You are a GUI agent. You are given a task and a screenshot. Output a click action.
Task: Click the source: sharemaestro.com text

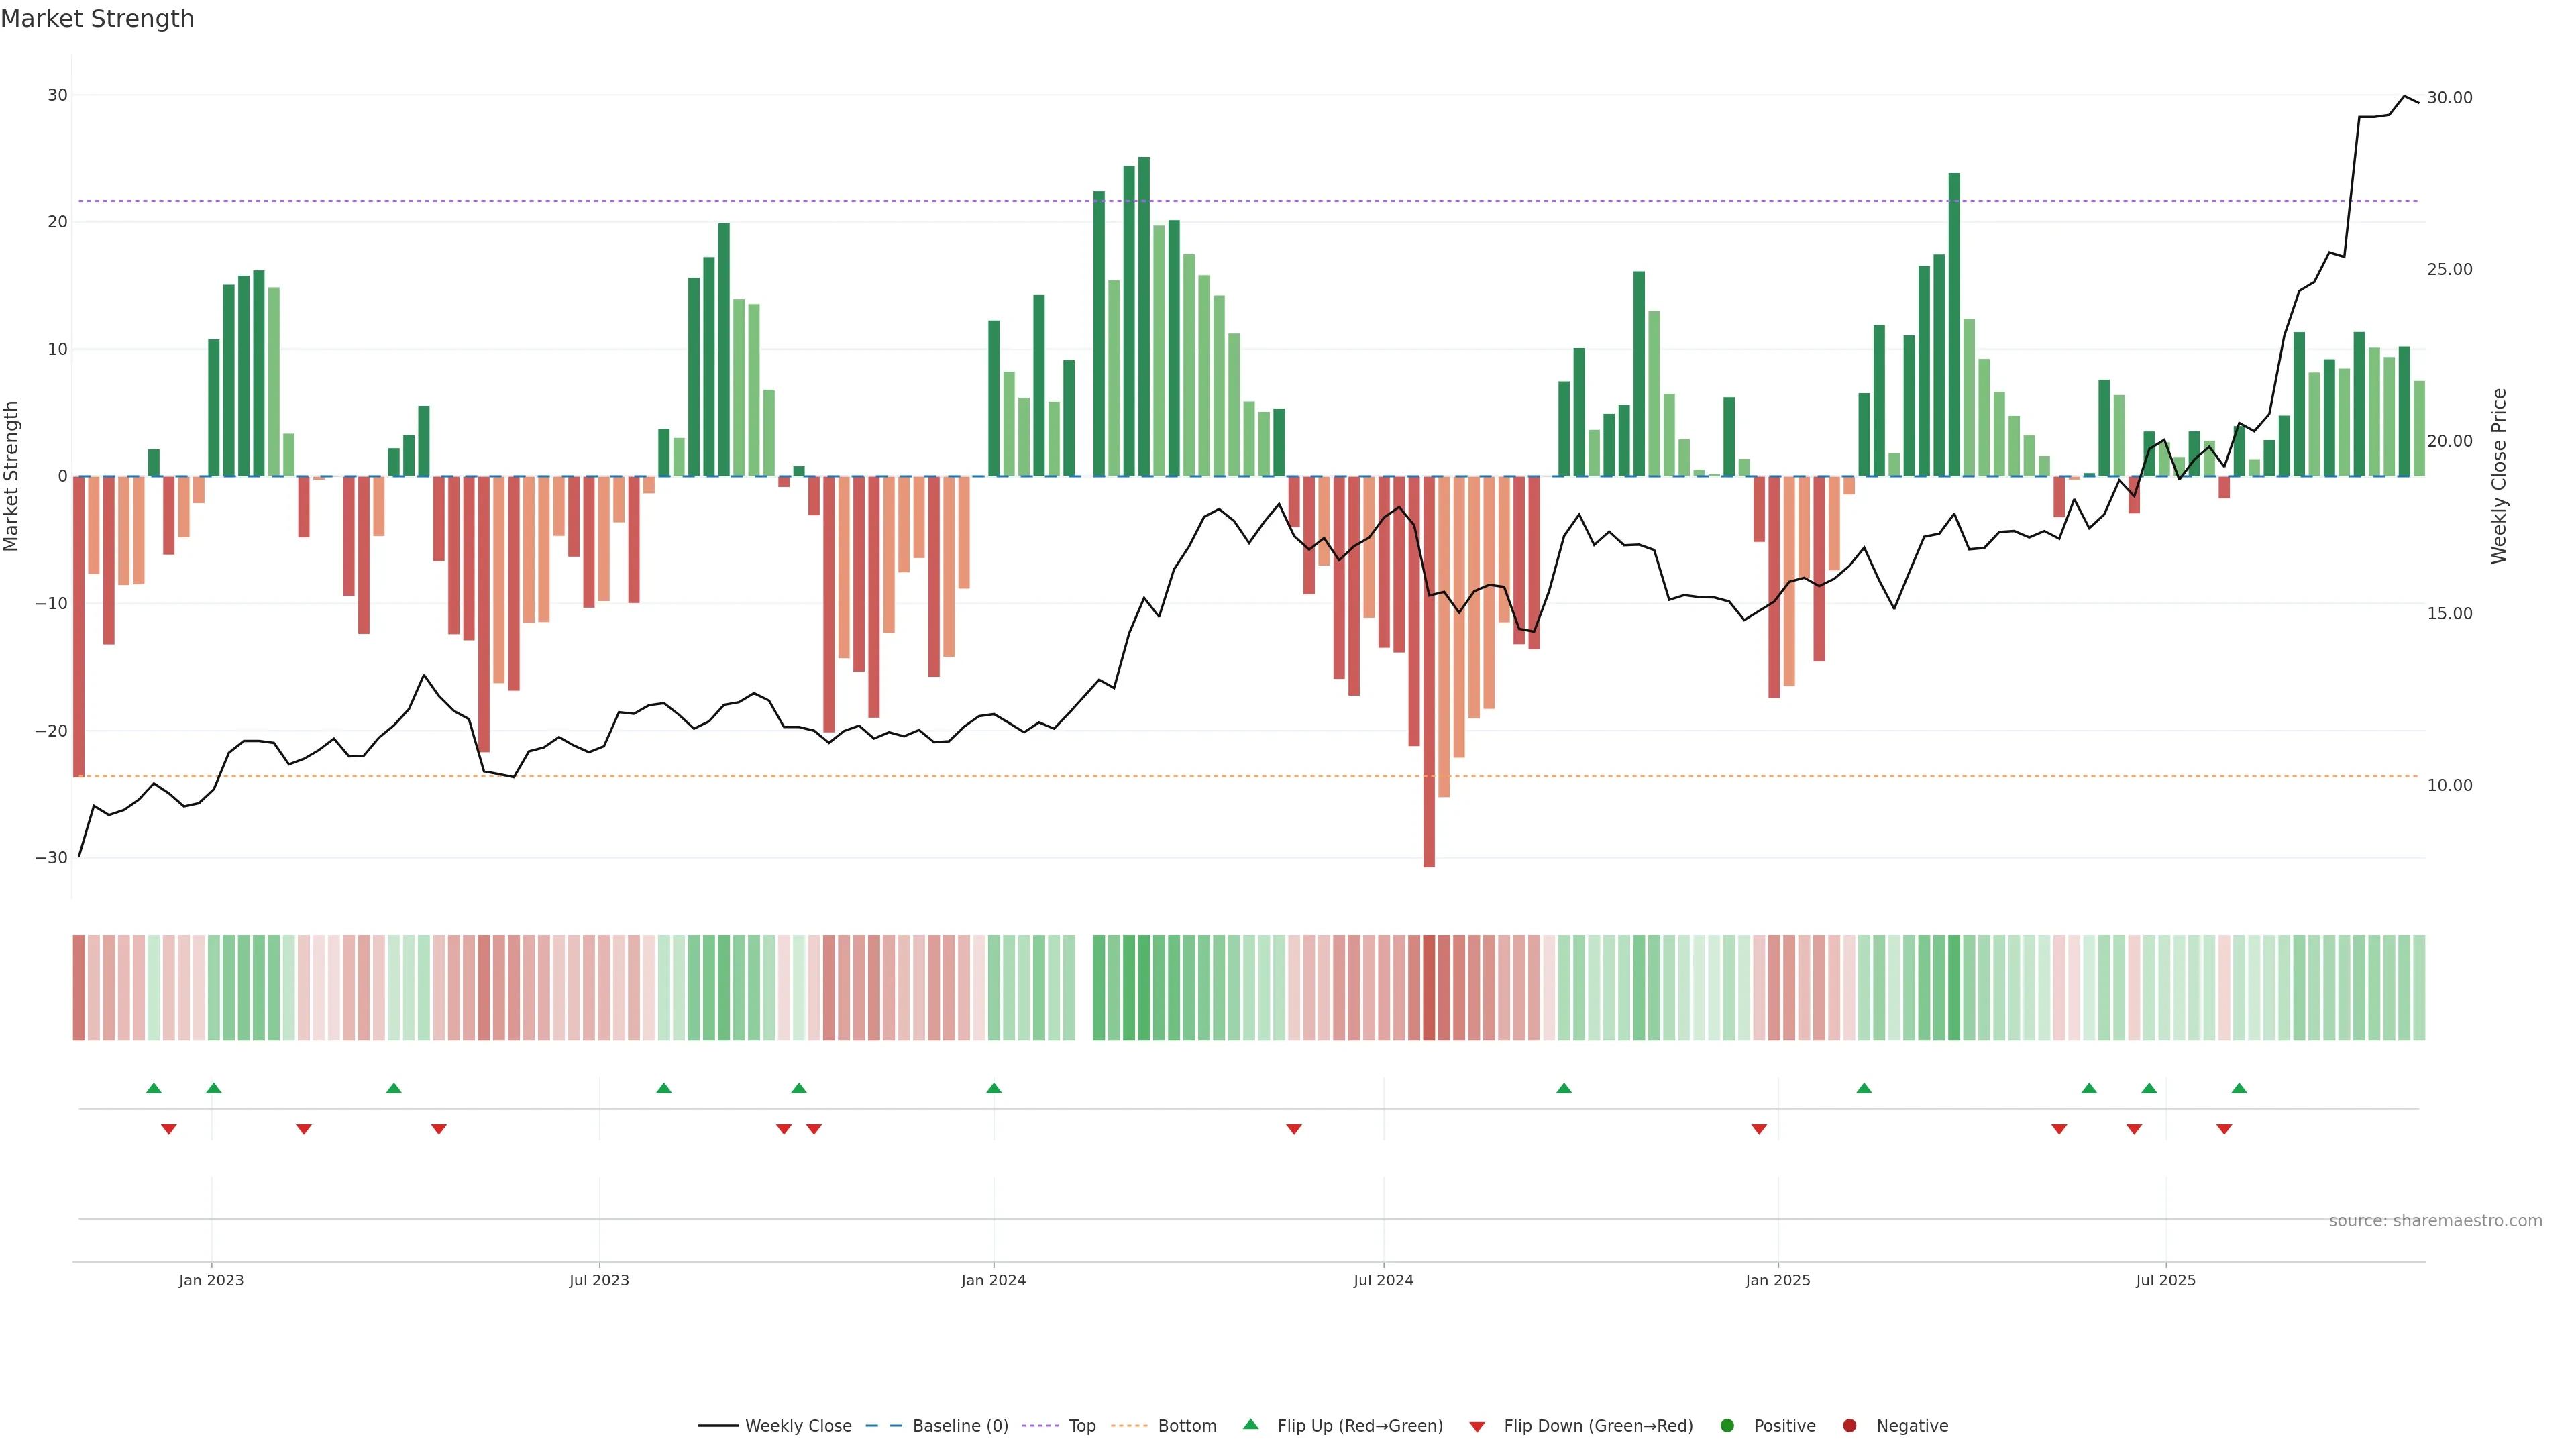pyautogui.click(x=2435, y=1221)
